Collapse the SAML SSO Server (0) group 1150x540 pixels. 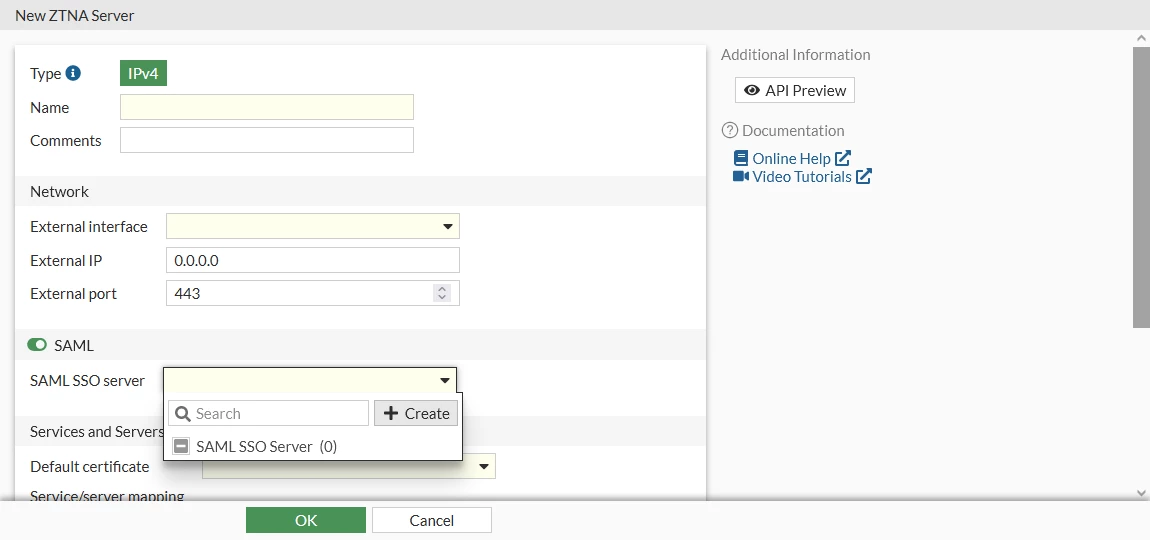[181, 446]
